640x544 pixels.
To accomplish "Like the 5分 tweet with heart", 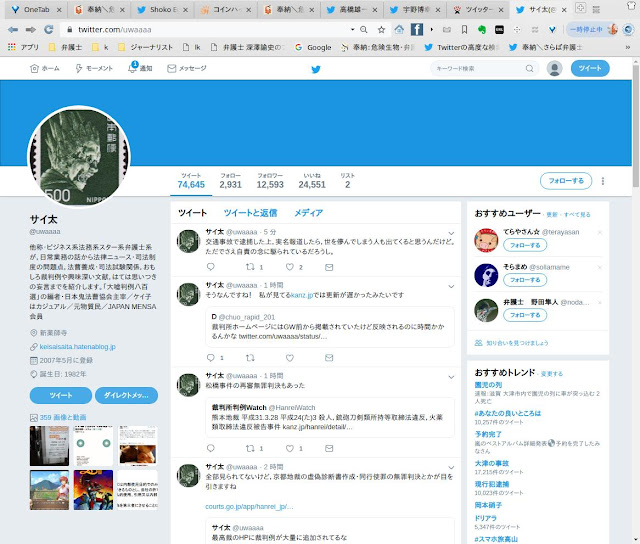I will [290, 267].
